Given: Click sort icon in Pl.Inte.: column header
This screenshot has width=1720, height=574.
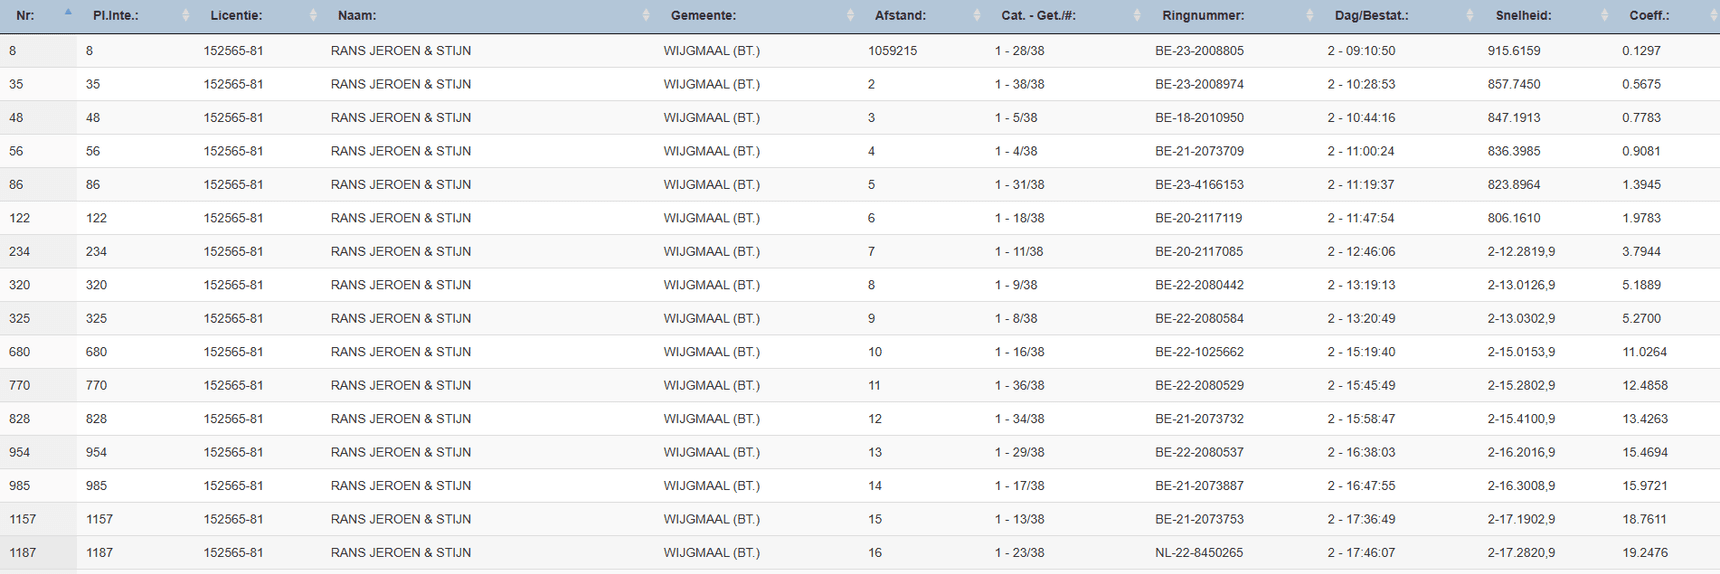Looking at the screenshot, I should click(x=186, y=15).
